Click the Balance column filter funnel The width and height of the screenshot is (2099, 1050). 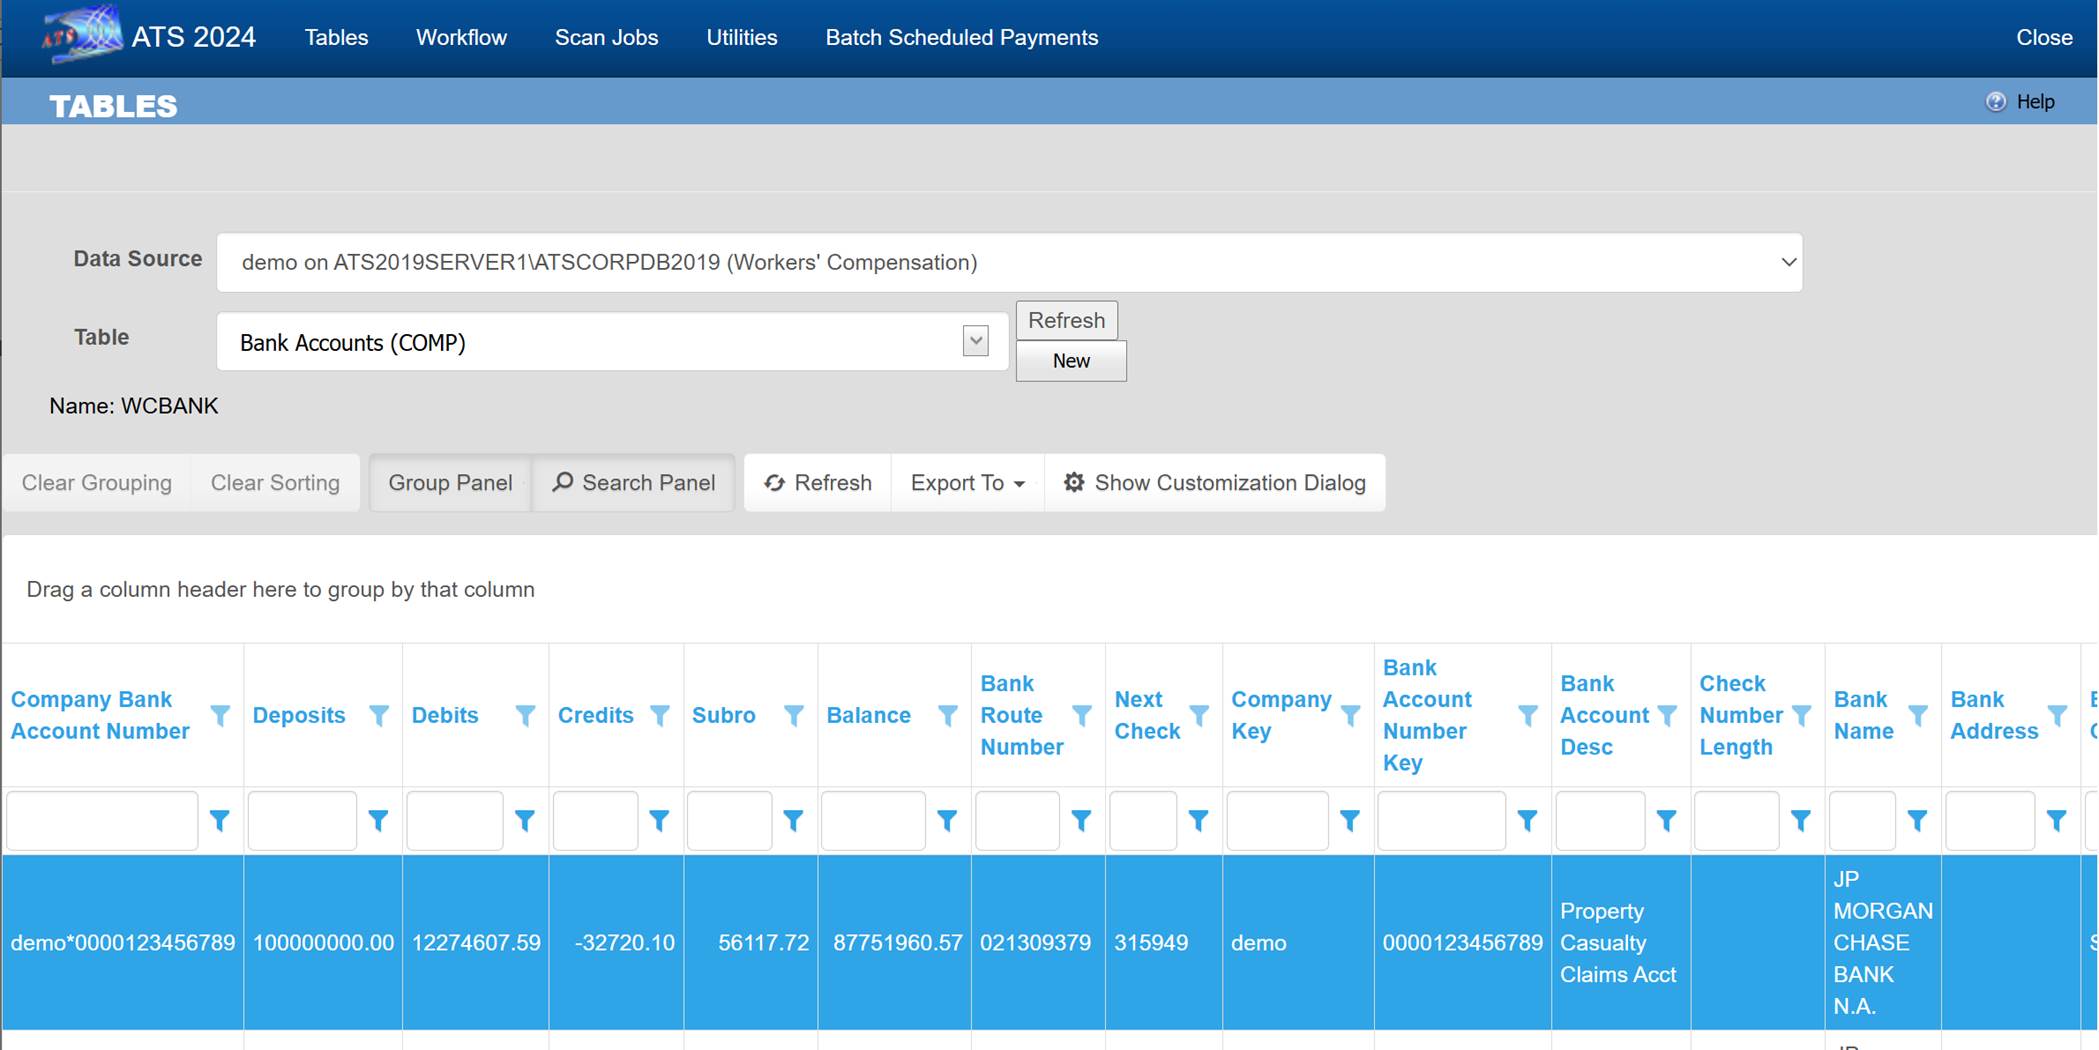pyautogui.click(x=947, y=715)
